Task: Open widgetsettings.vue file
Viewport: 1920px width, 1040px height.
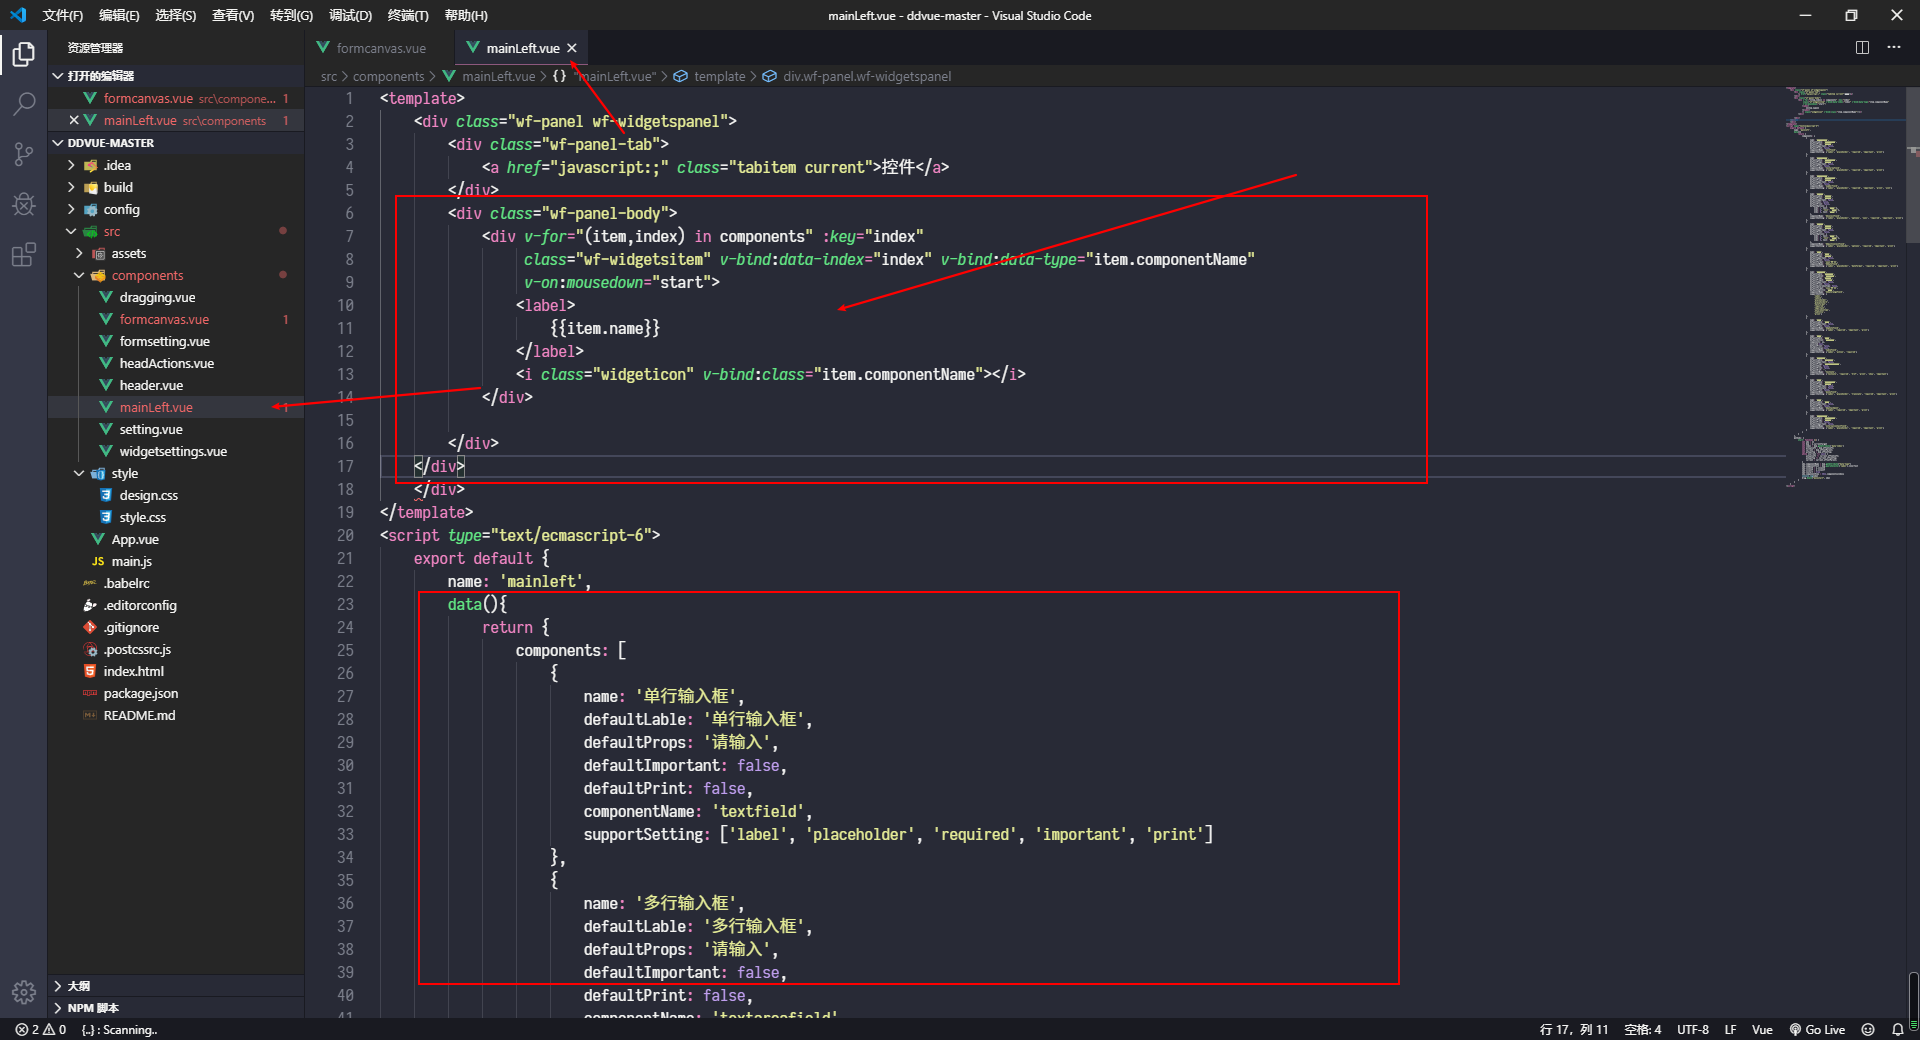Action: (176, 451)
